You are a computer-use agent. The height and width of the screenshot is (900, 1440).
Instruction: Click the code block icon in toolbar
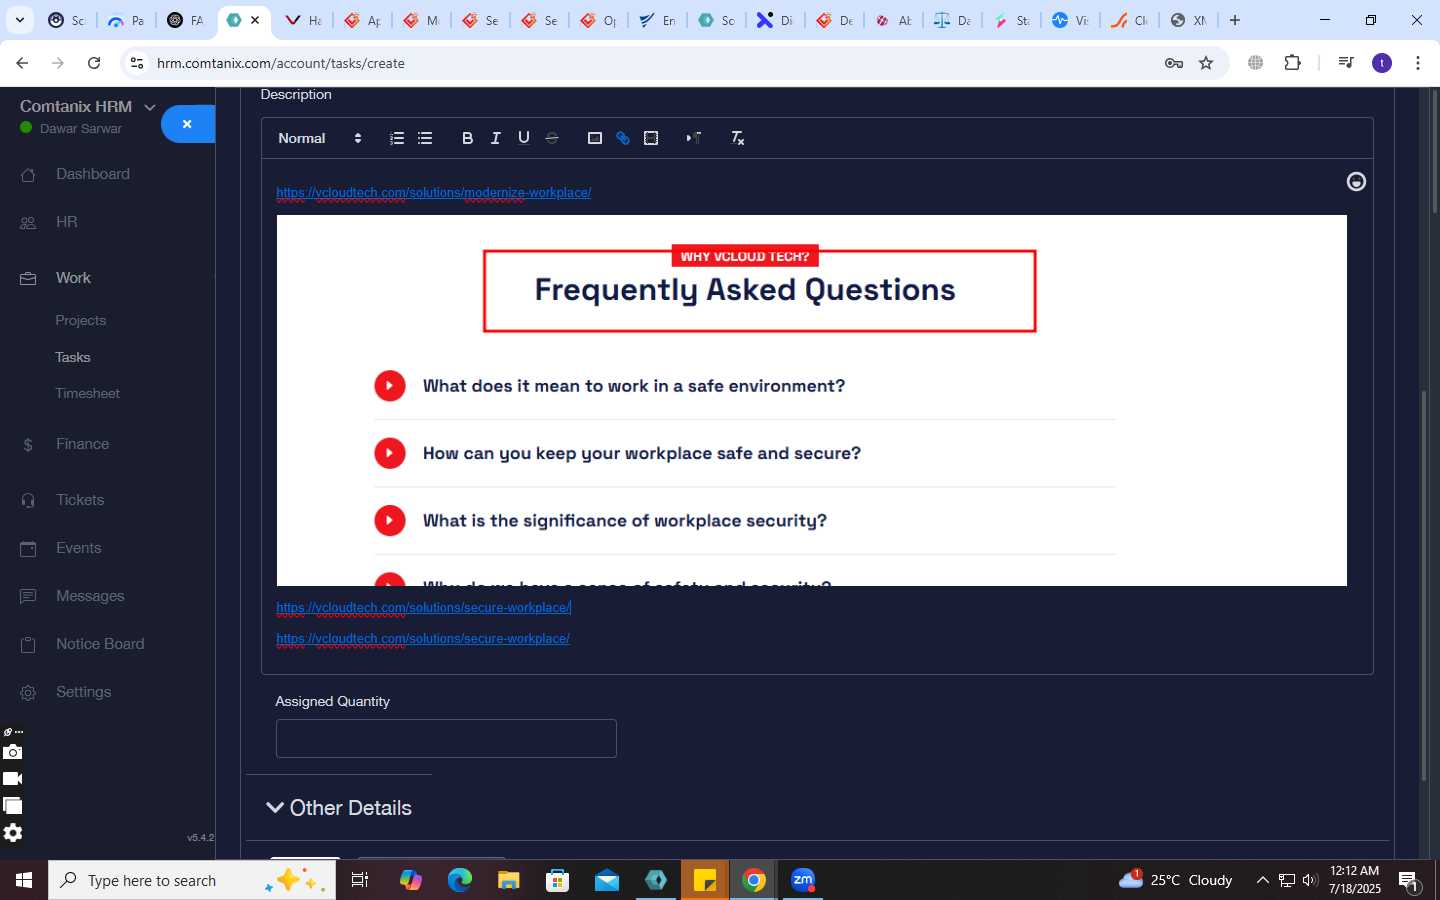[651, 138]
